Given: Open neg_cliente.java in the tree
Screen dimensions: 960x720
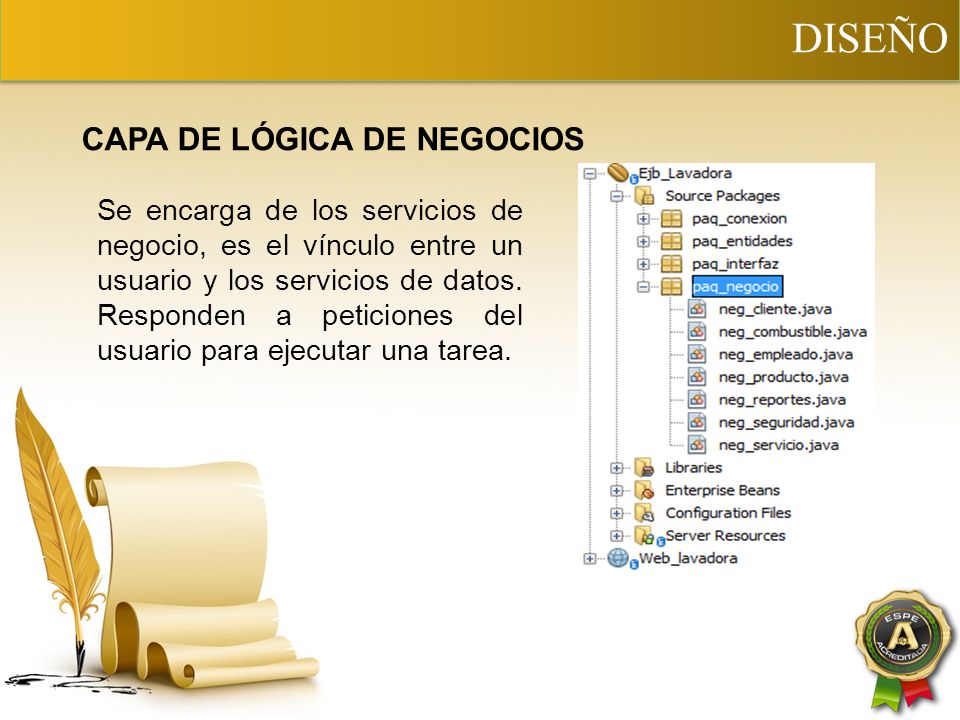Looking at the screenshot, I should [775, 309].
